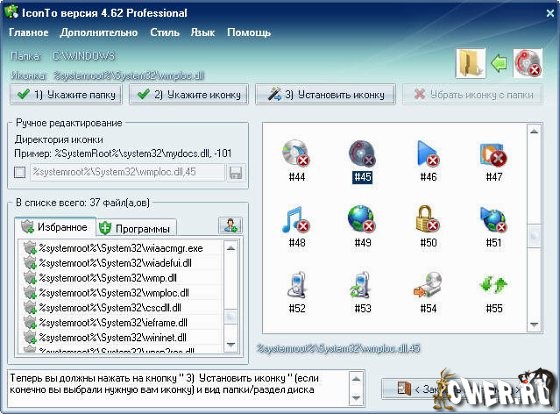Select wiaacmgr.exe in the file list

pos(121,248)
